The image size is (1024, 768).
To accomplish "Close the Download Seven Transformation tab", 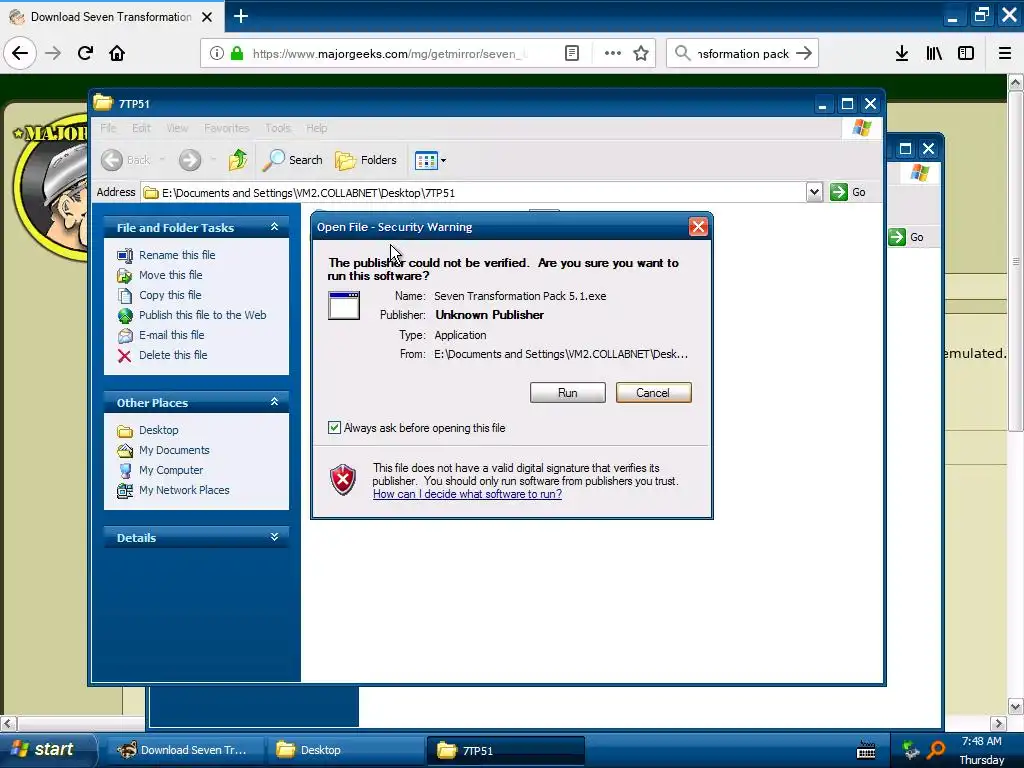I will (207, 17).
